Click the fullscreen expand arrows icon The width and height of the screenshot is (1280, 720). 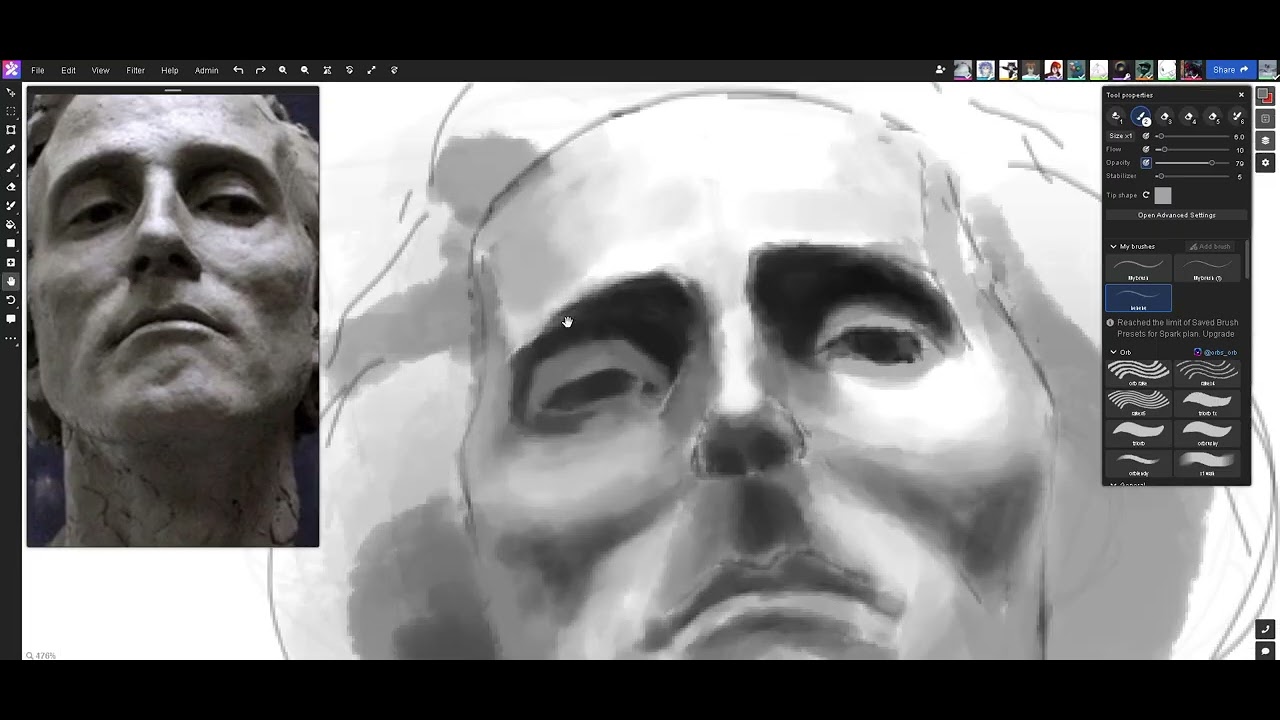(x=371, y=70)
